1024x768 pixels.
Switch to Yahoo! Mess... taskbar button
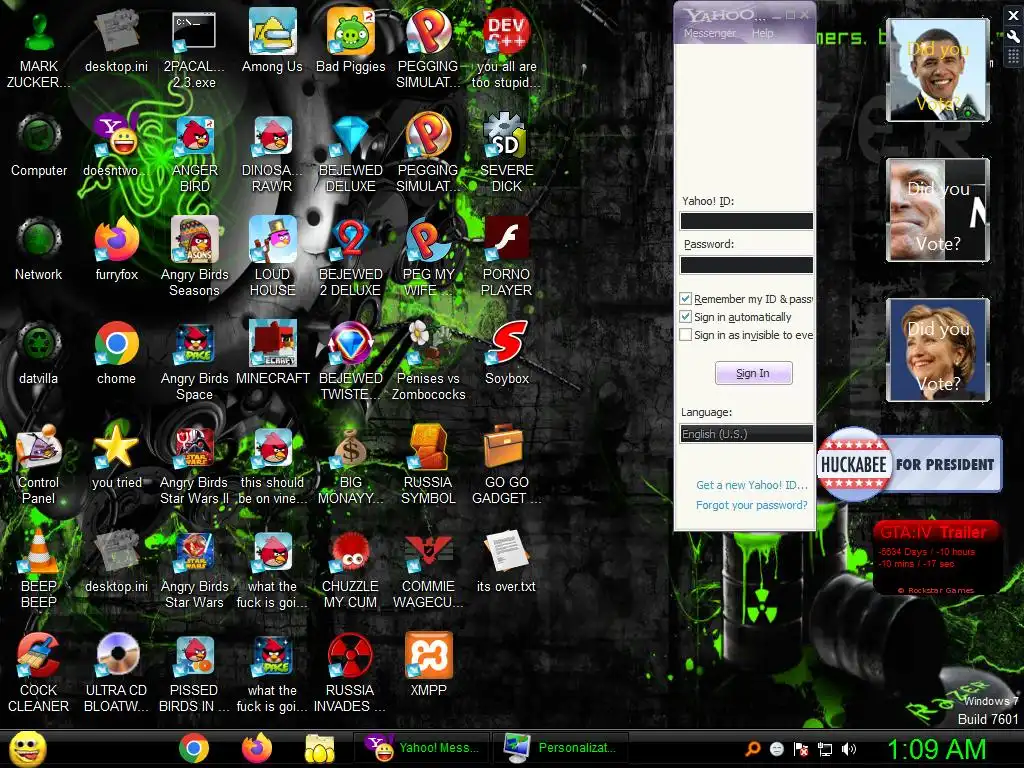coord(423,748)
